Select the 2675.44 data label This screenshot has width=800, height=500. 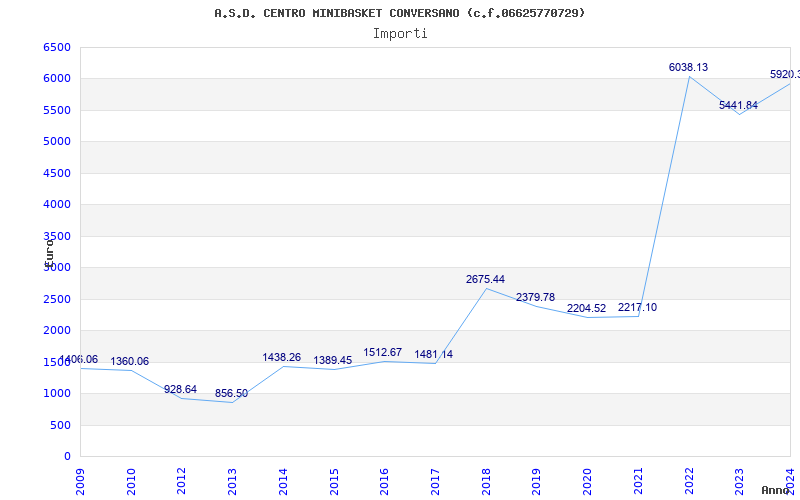(x=485, y=279)
